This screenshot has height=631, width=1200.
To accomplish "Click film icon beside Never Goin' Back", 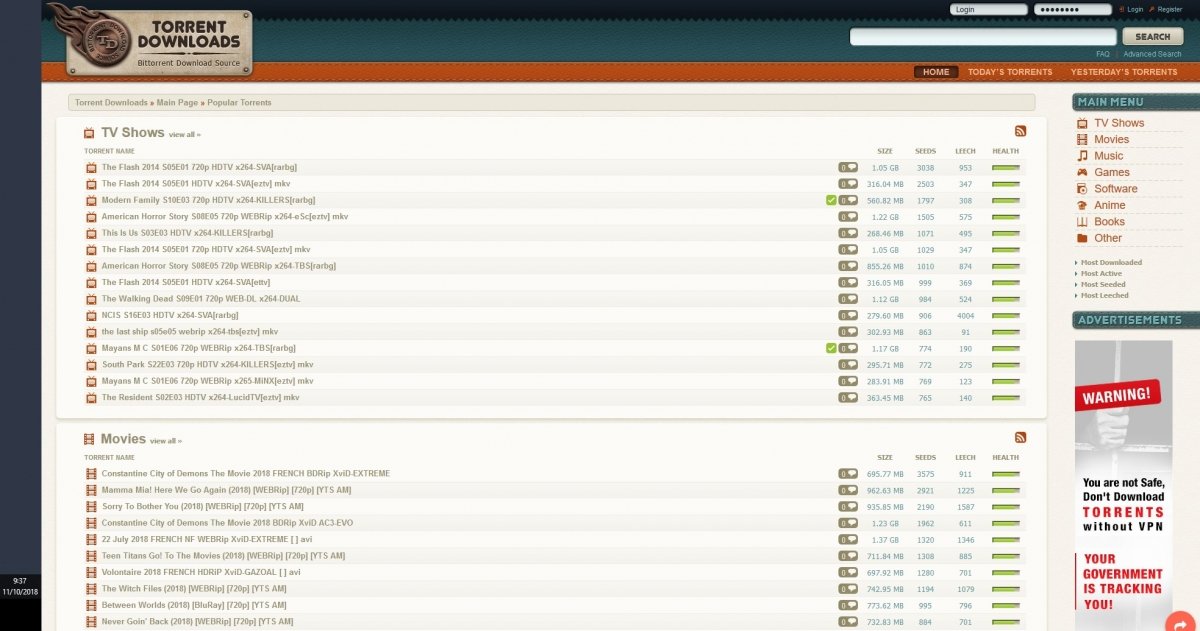I will click(x=91, y=622).
